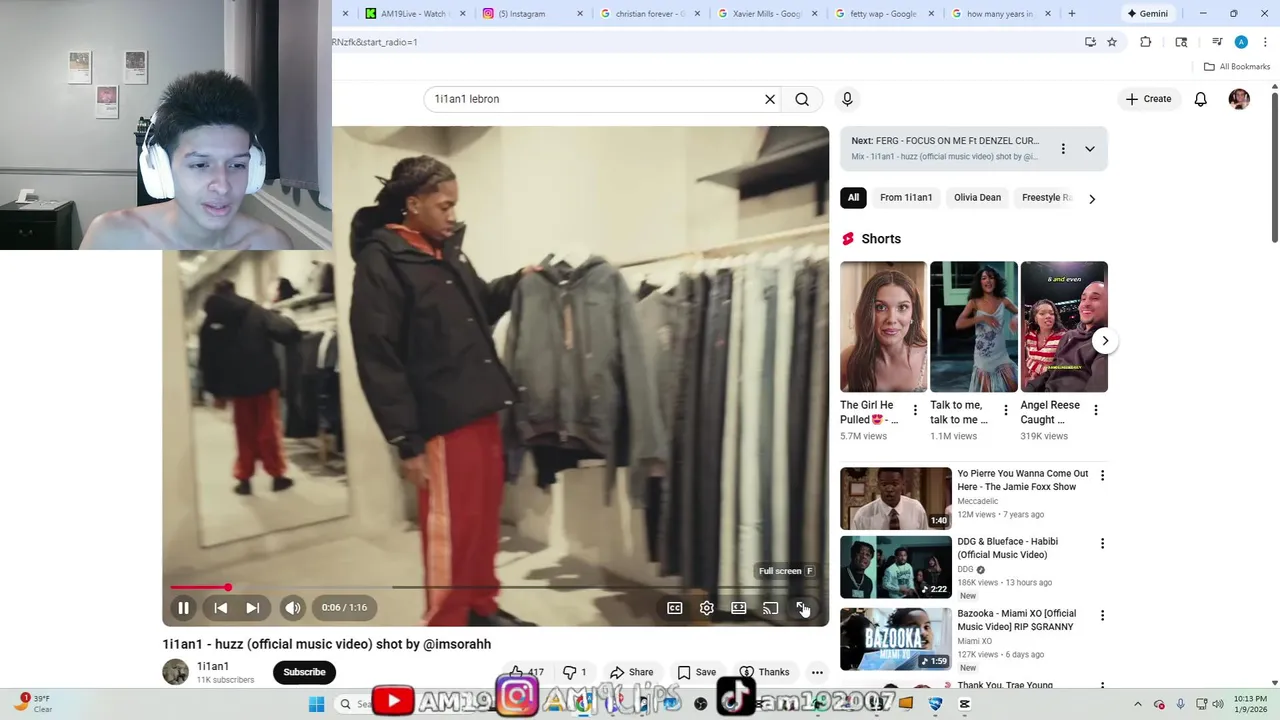The height and width of the screenshot is (720, 1280).
Task: Open the mix playlist three-dot menu
Action: click(x=1063, y=149)
